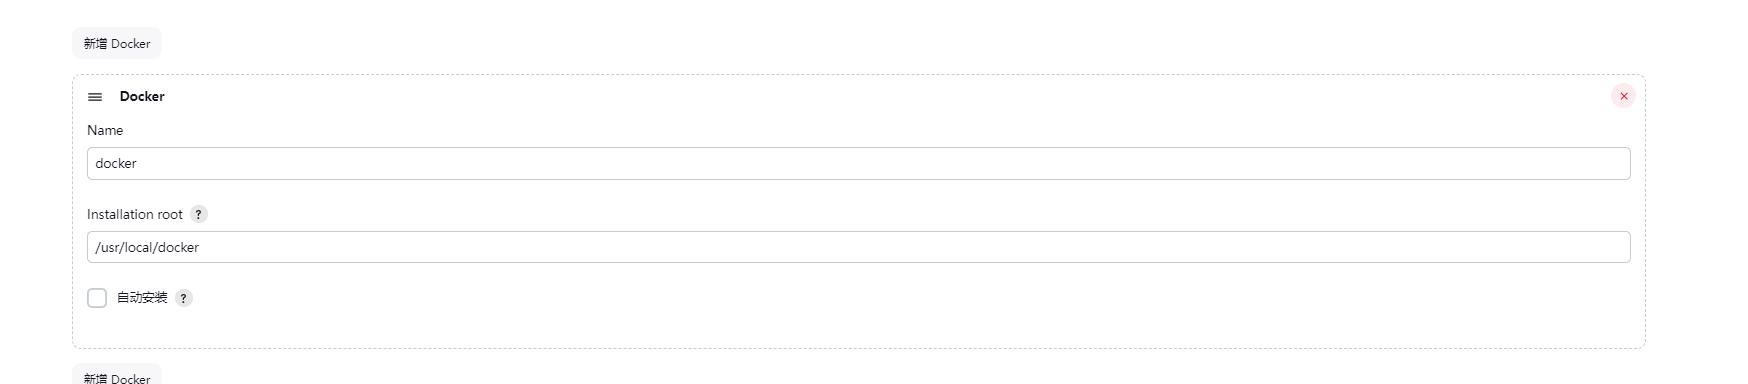Screen dimensions: 1748x384
Task: Click the 自动安装 label text
Action: (142, 298)
